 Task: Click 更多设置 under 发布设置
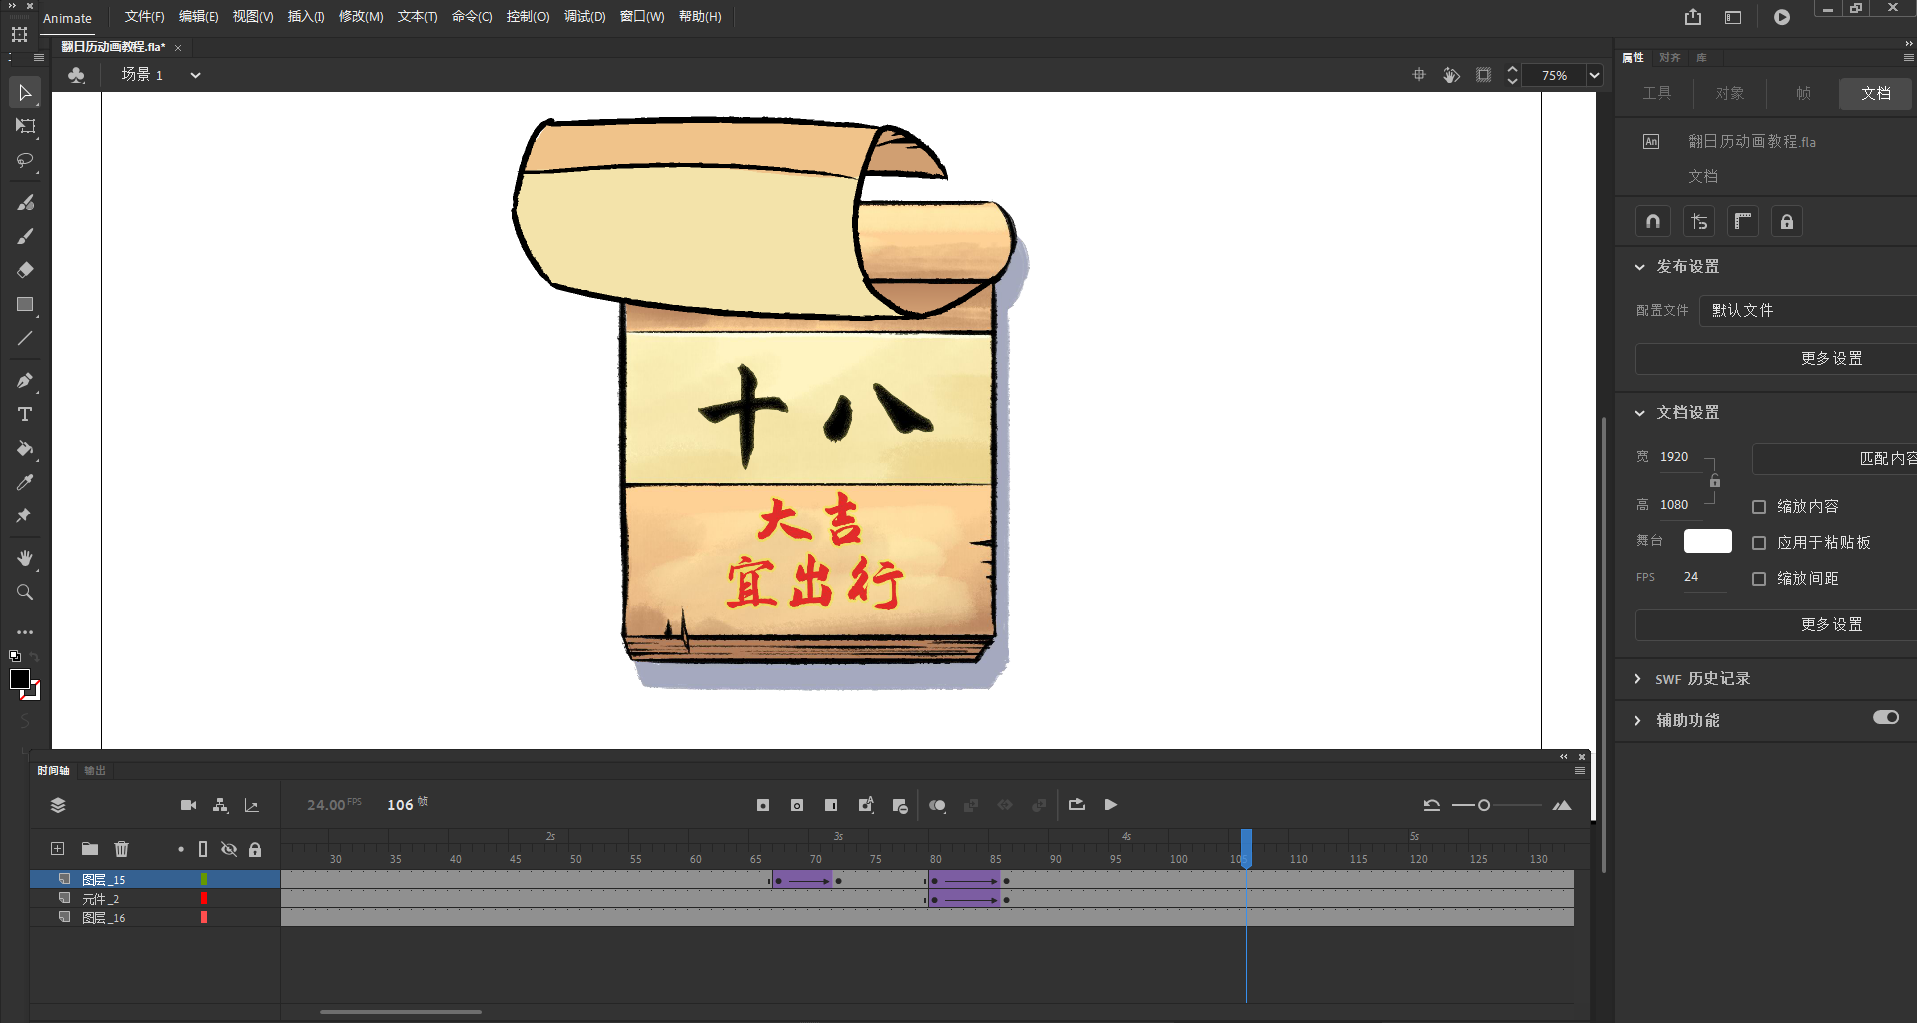[1776, 358]
